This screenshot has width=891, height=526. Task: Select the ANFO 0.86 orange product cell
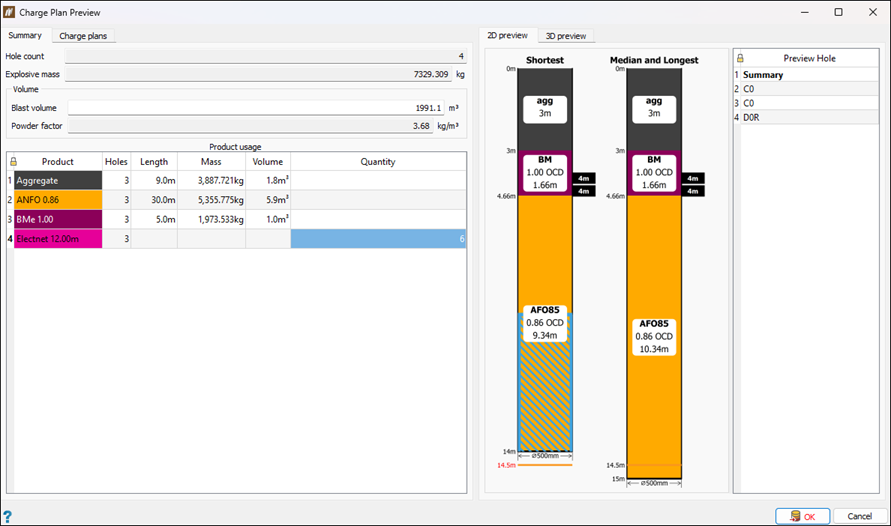(58, 200)
